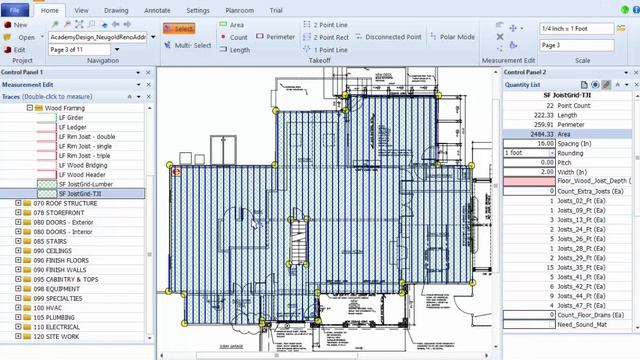Click the zoom to fit extents icon
The width and height of the screenshot is (640, 360).
(79, 24)
